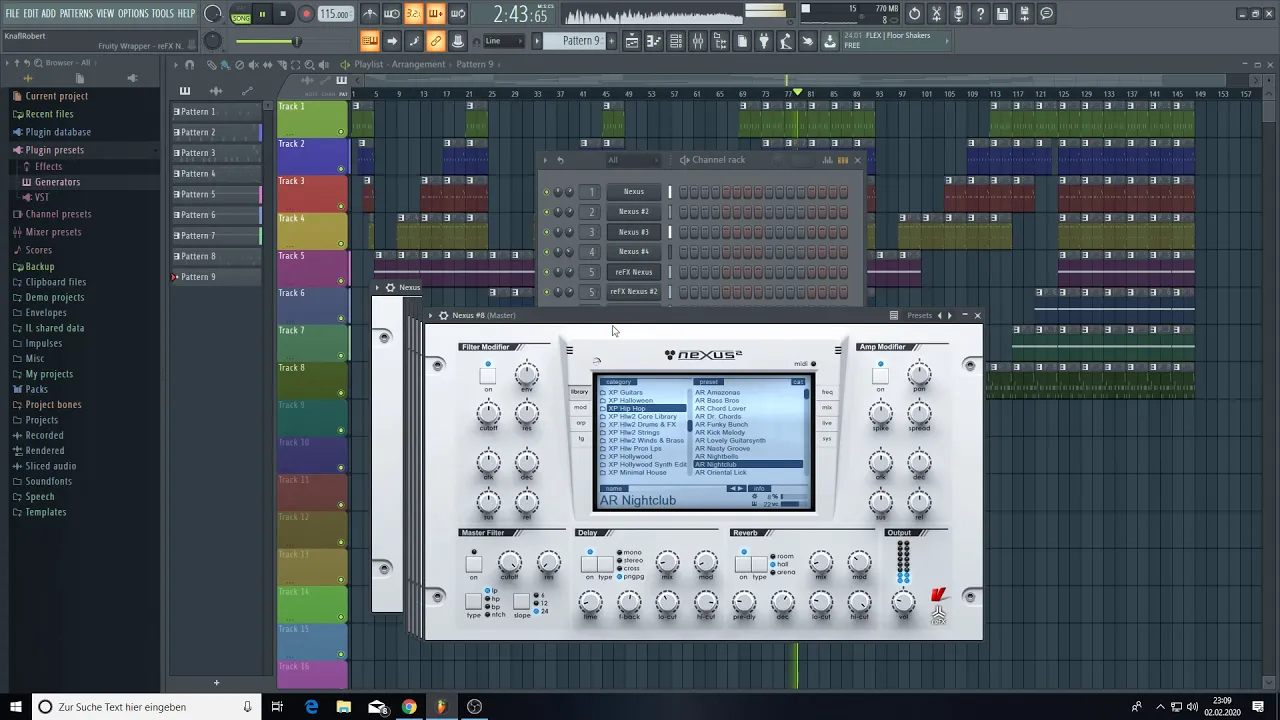This screenshot has height=720, width=1280.
Task: Toggle Song/Pattern mode switch
Action: click(241, 14)
